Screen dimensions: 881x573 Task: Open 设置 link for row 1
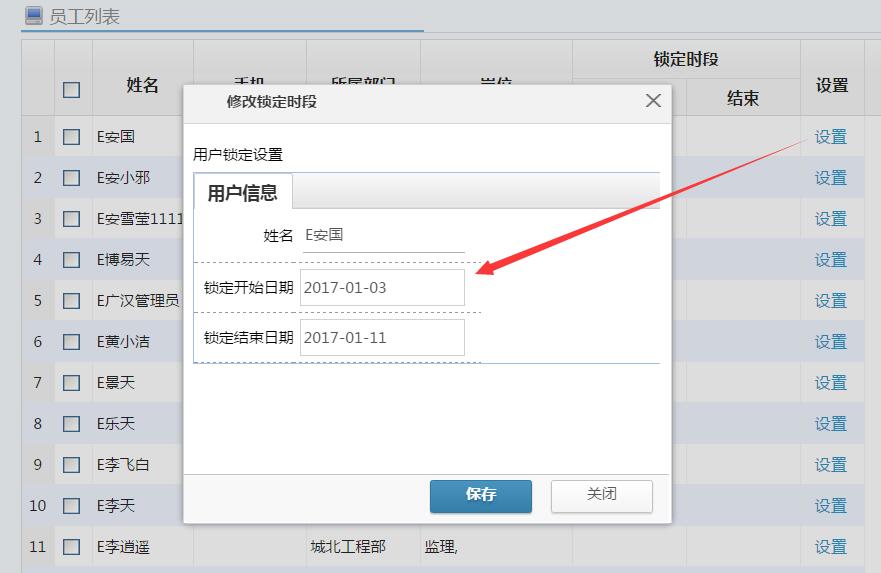pyautogui.click(x=830, y=137)
